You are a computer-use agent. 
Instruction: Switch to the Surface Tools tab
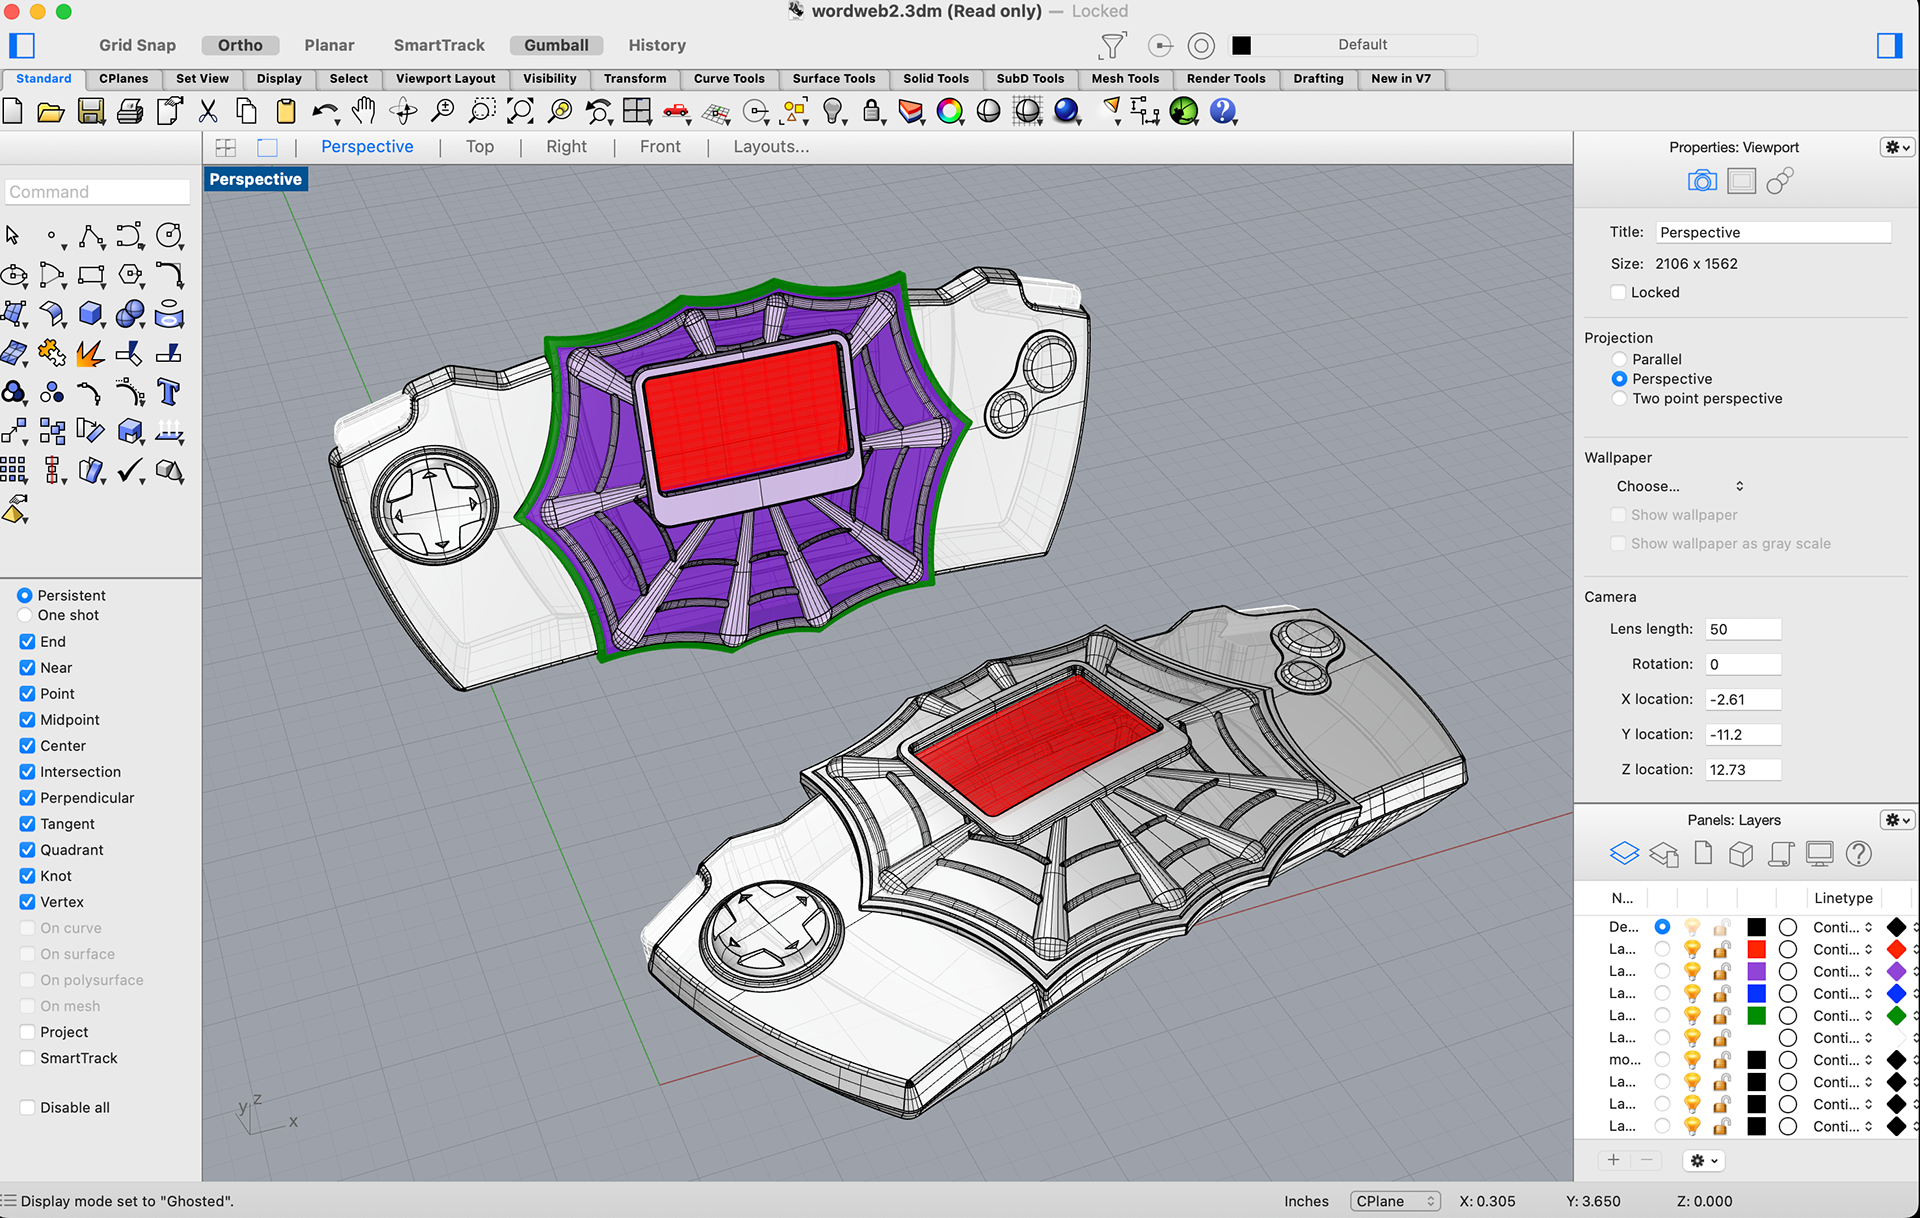click(833, 79)
